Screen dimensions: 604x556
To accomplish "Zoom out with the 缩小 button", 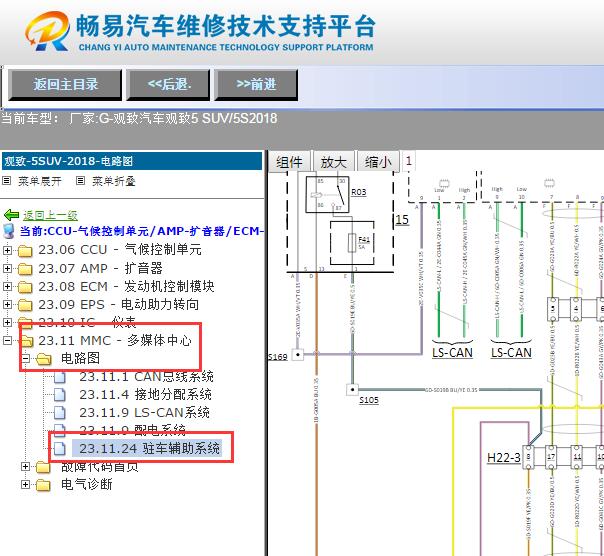I will tap(378, 162).
